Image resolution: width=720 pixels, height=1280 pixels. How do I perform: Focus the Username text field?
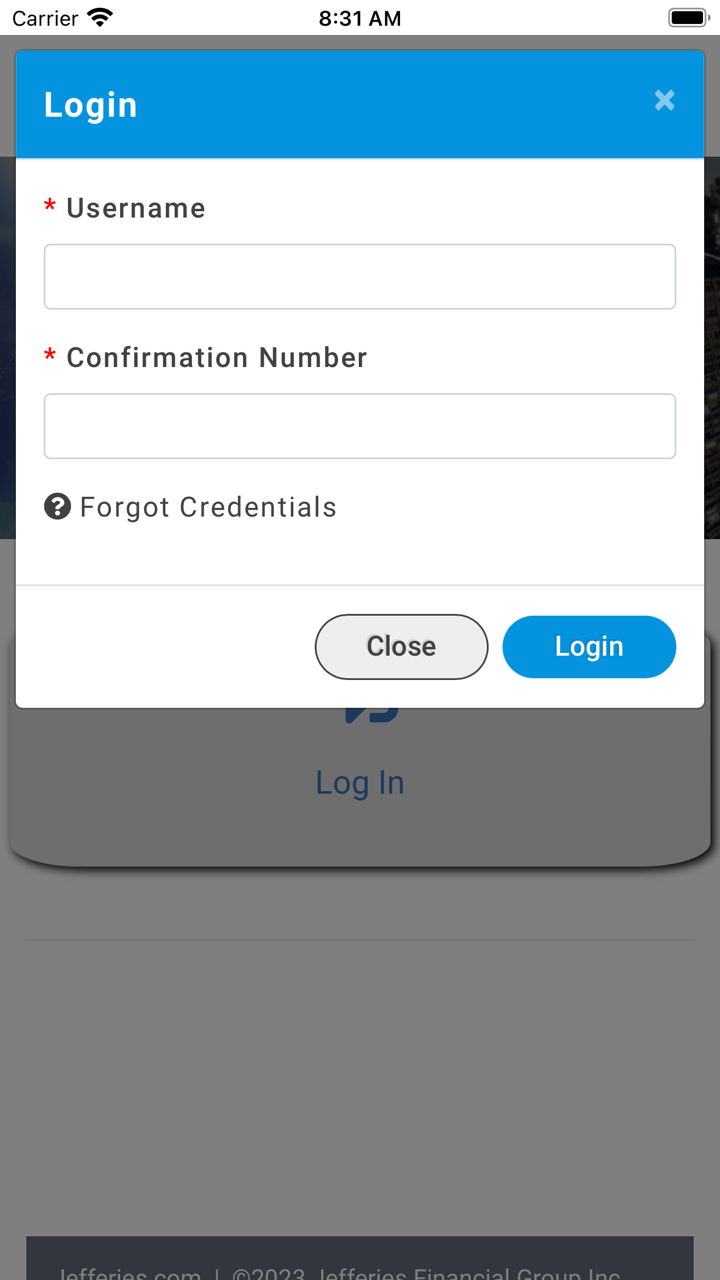[x=360, y=277]
